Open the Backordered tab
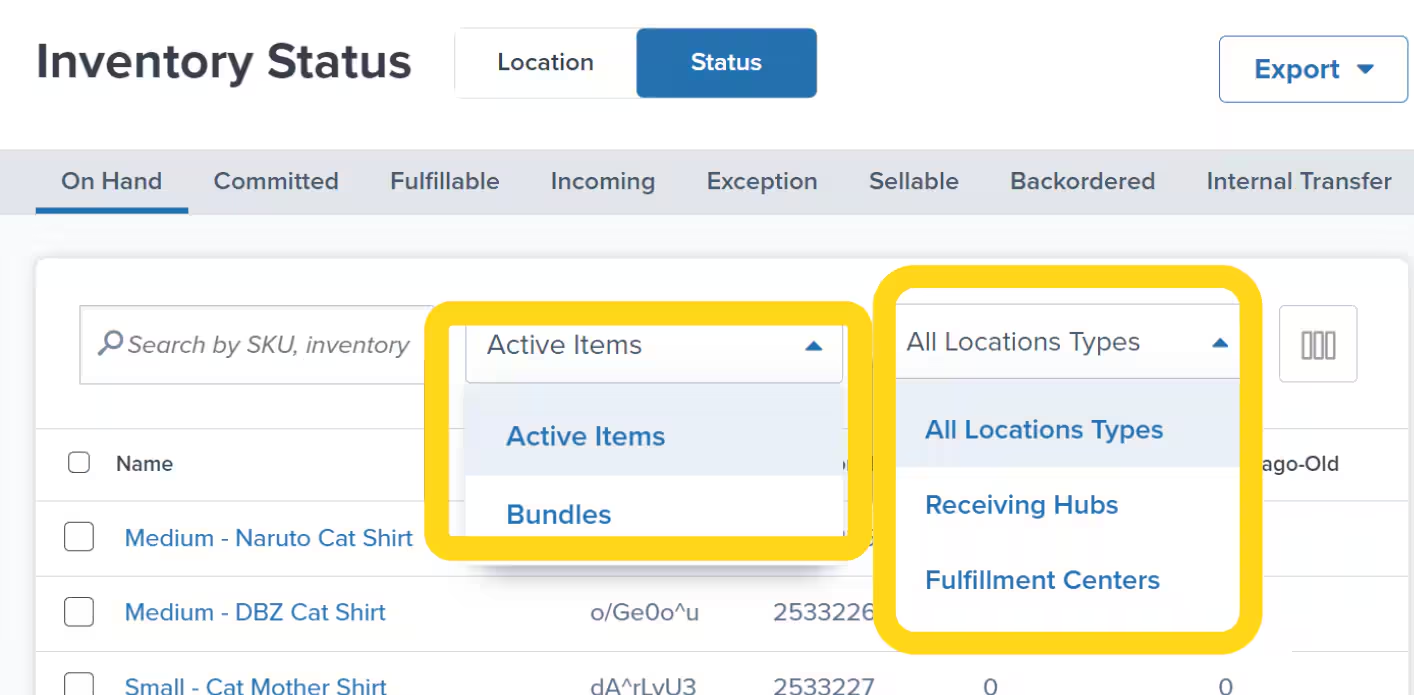The height and width of the screenshot is (695, 1414). tap(1082, 181)
